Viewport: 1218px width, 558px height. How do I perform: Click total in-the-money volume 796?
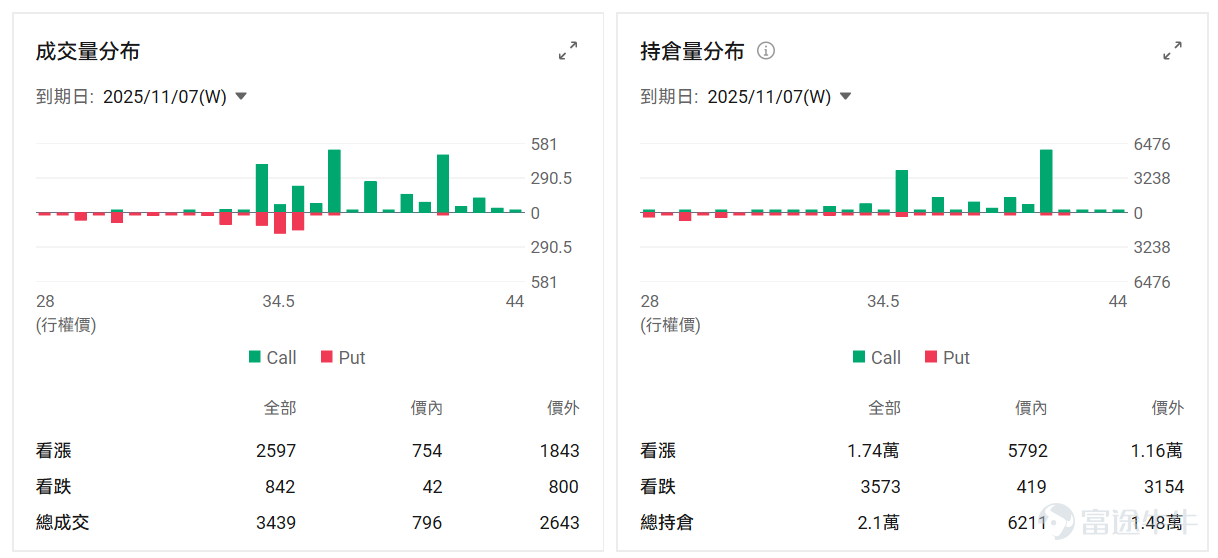pyautogui.click(x=427, y=522)
